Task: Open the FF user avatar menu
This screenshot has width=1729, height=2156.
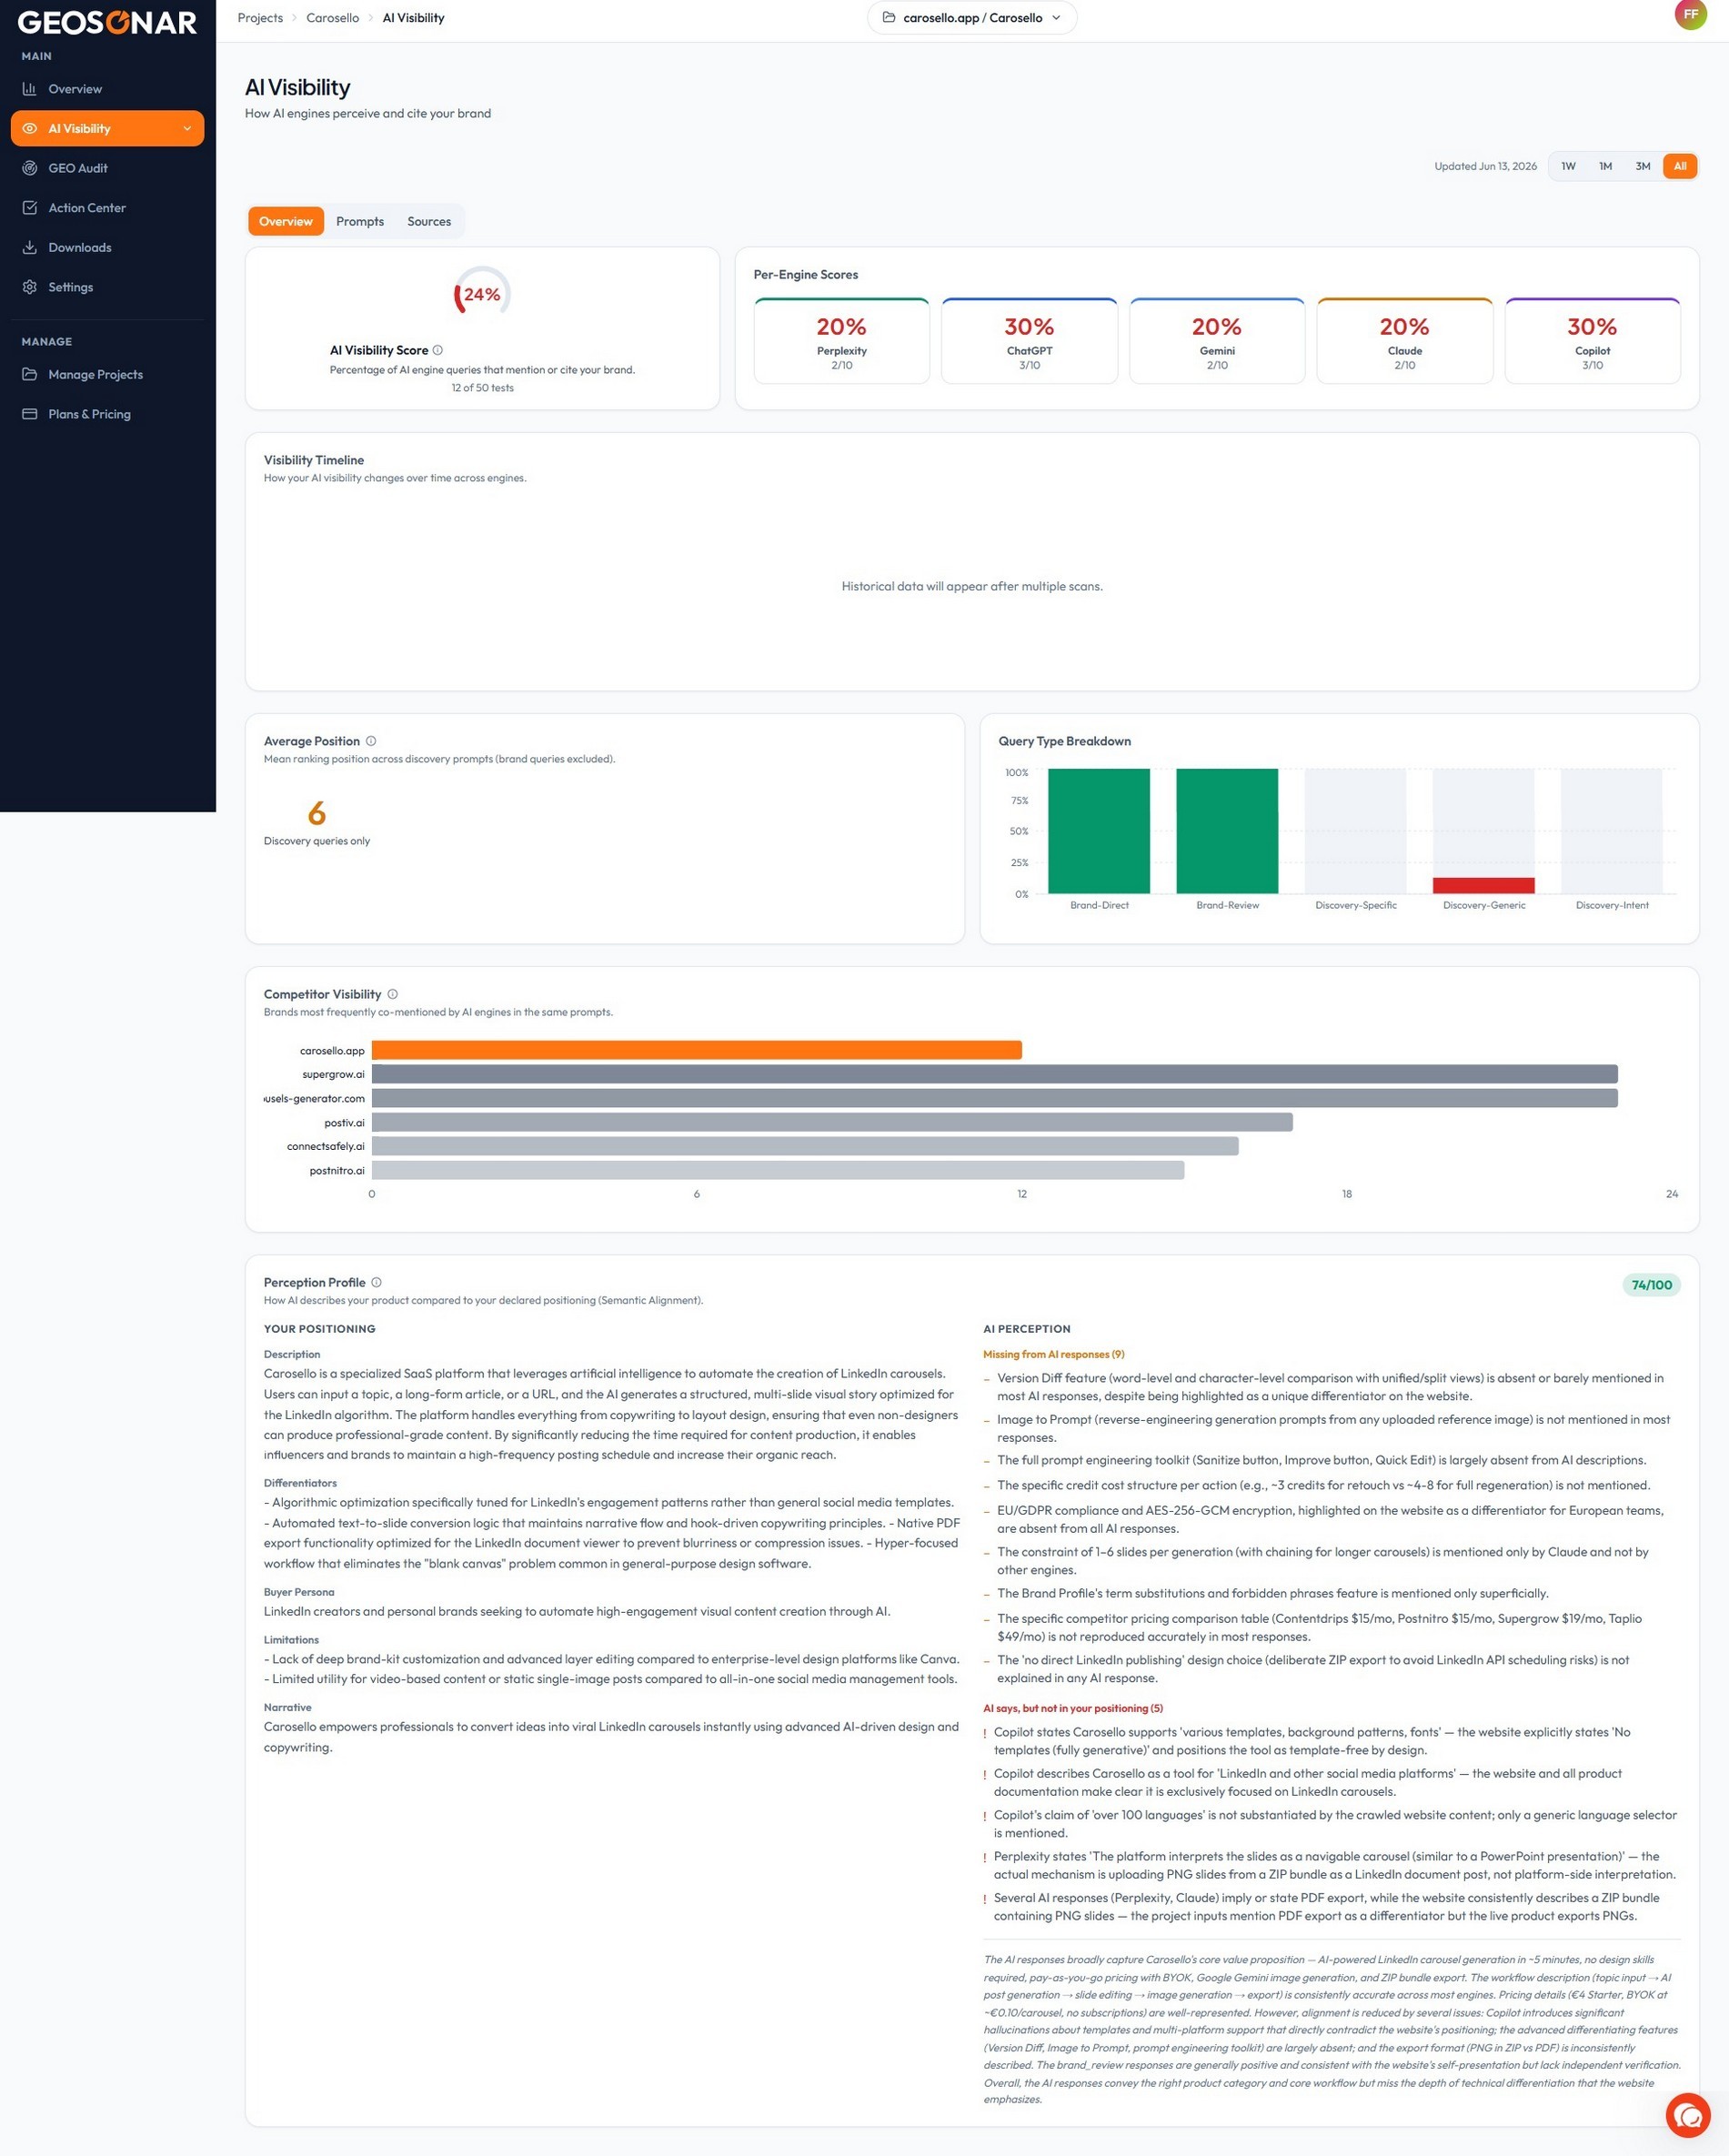Action: (x=1690, y=14)
